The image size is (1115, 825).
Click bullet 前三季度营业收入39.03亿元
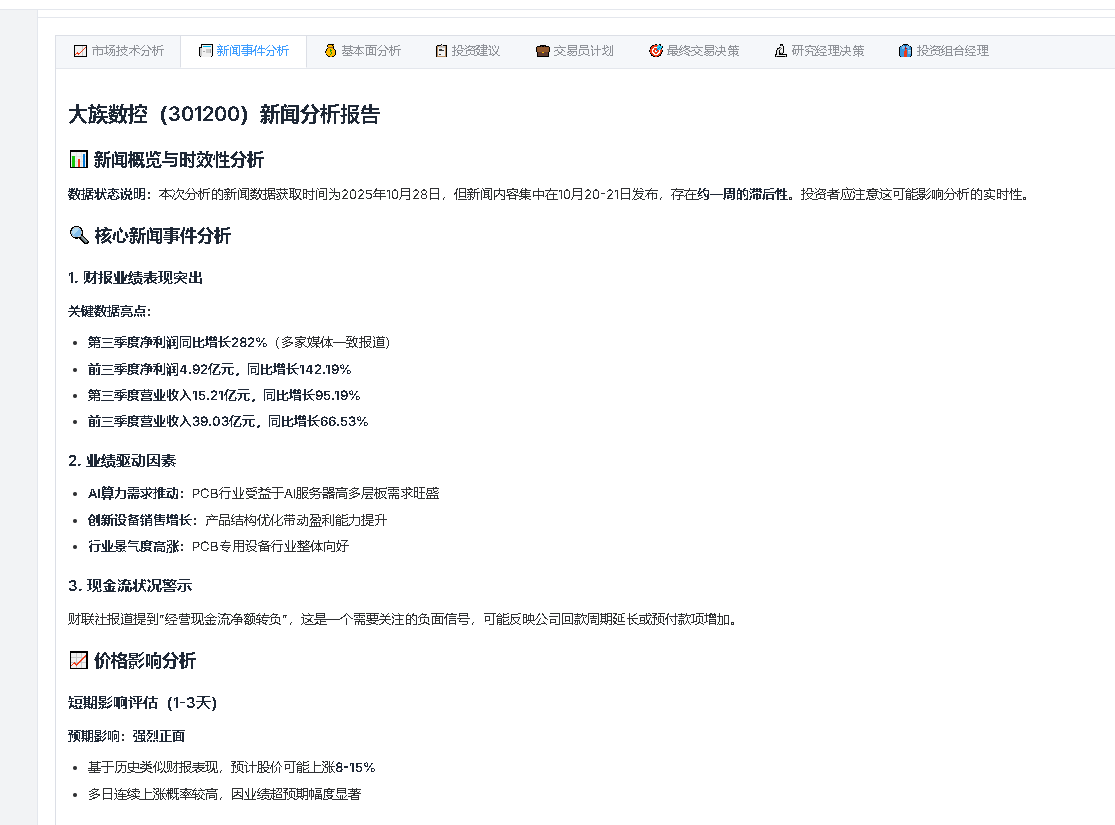tap(228, 422)
